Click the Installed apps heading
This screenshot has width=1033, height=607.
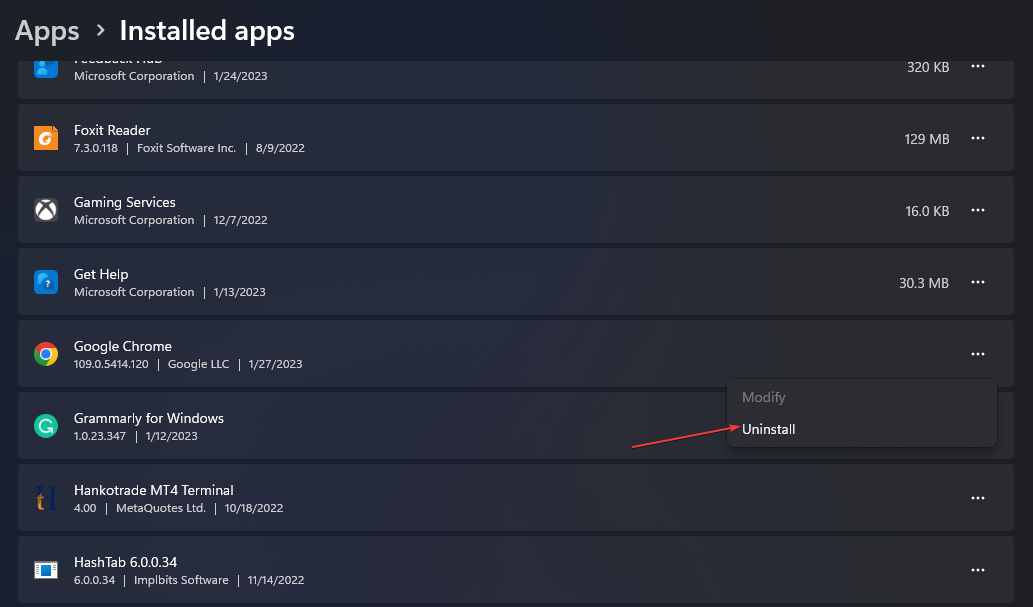(x=207, y=31)
